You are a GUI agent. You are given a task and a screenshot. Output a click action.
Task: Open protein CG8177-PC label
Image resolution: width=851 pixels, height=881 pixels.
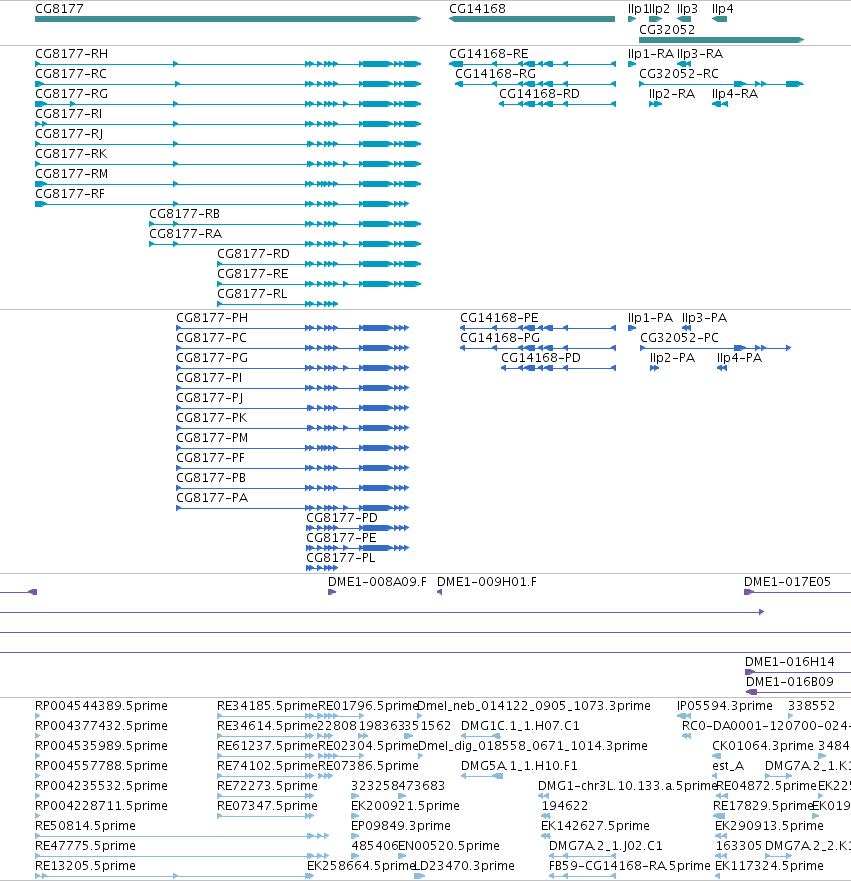coord(211,338)
